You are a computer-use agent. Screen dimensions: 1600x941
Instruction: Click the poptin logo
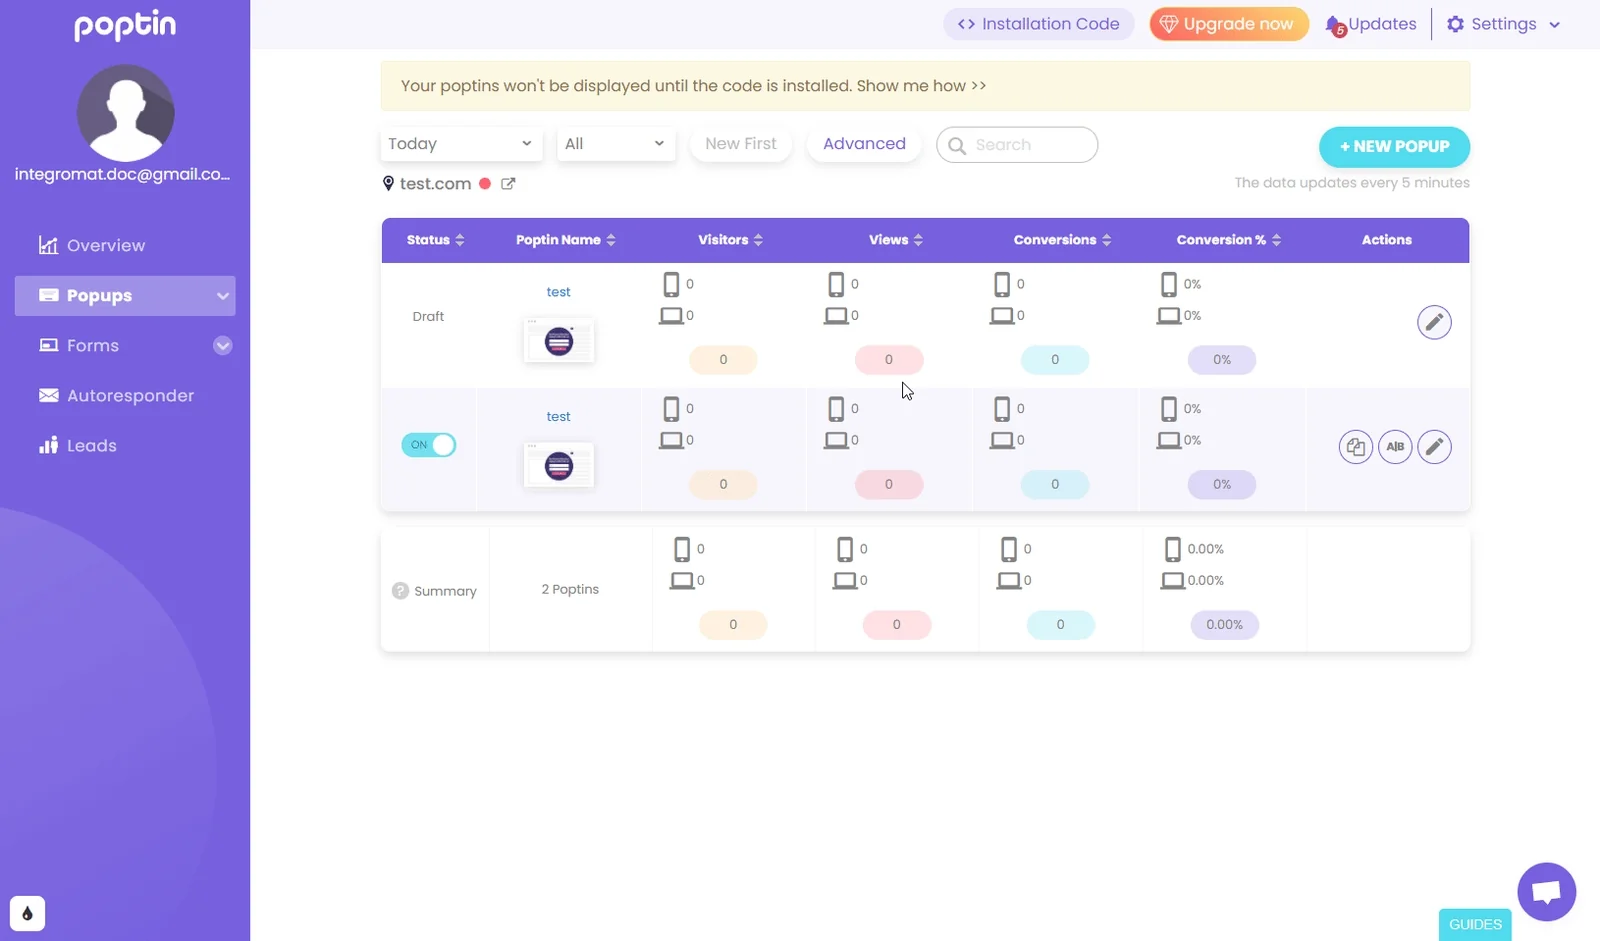[125, 25]
